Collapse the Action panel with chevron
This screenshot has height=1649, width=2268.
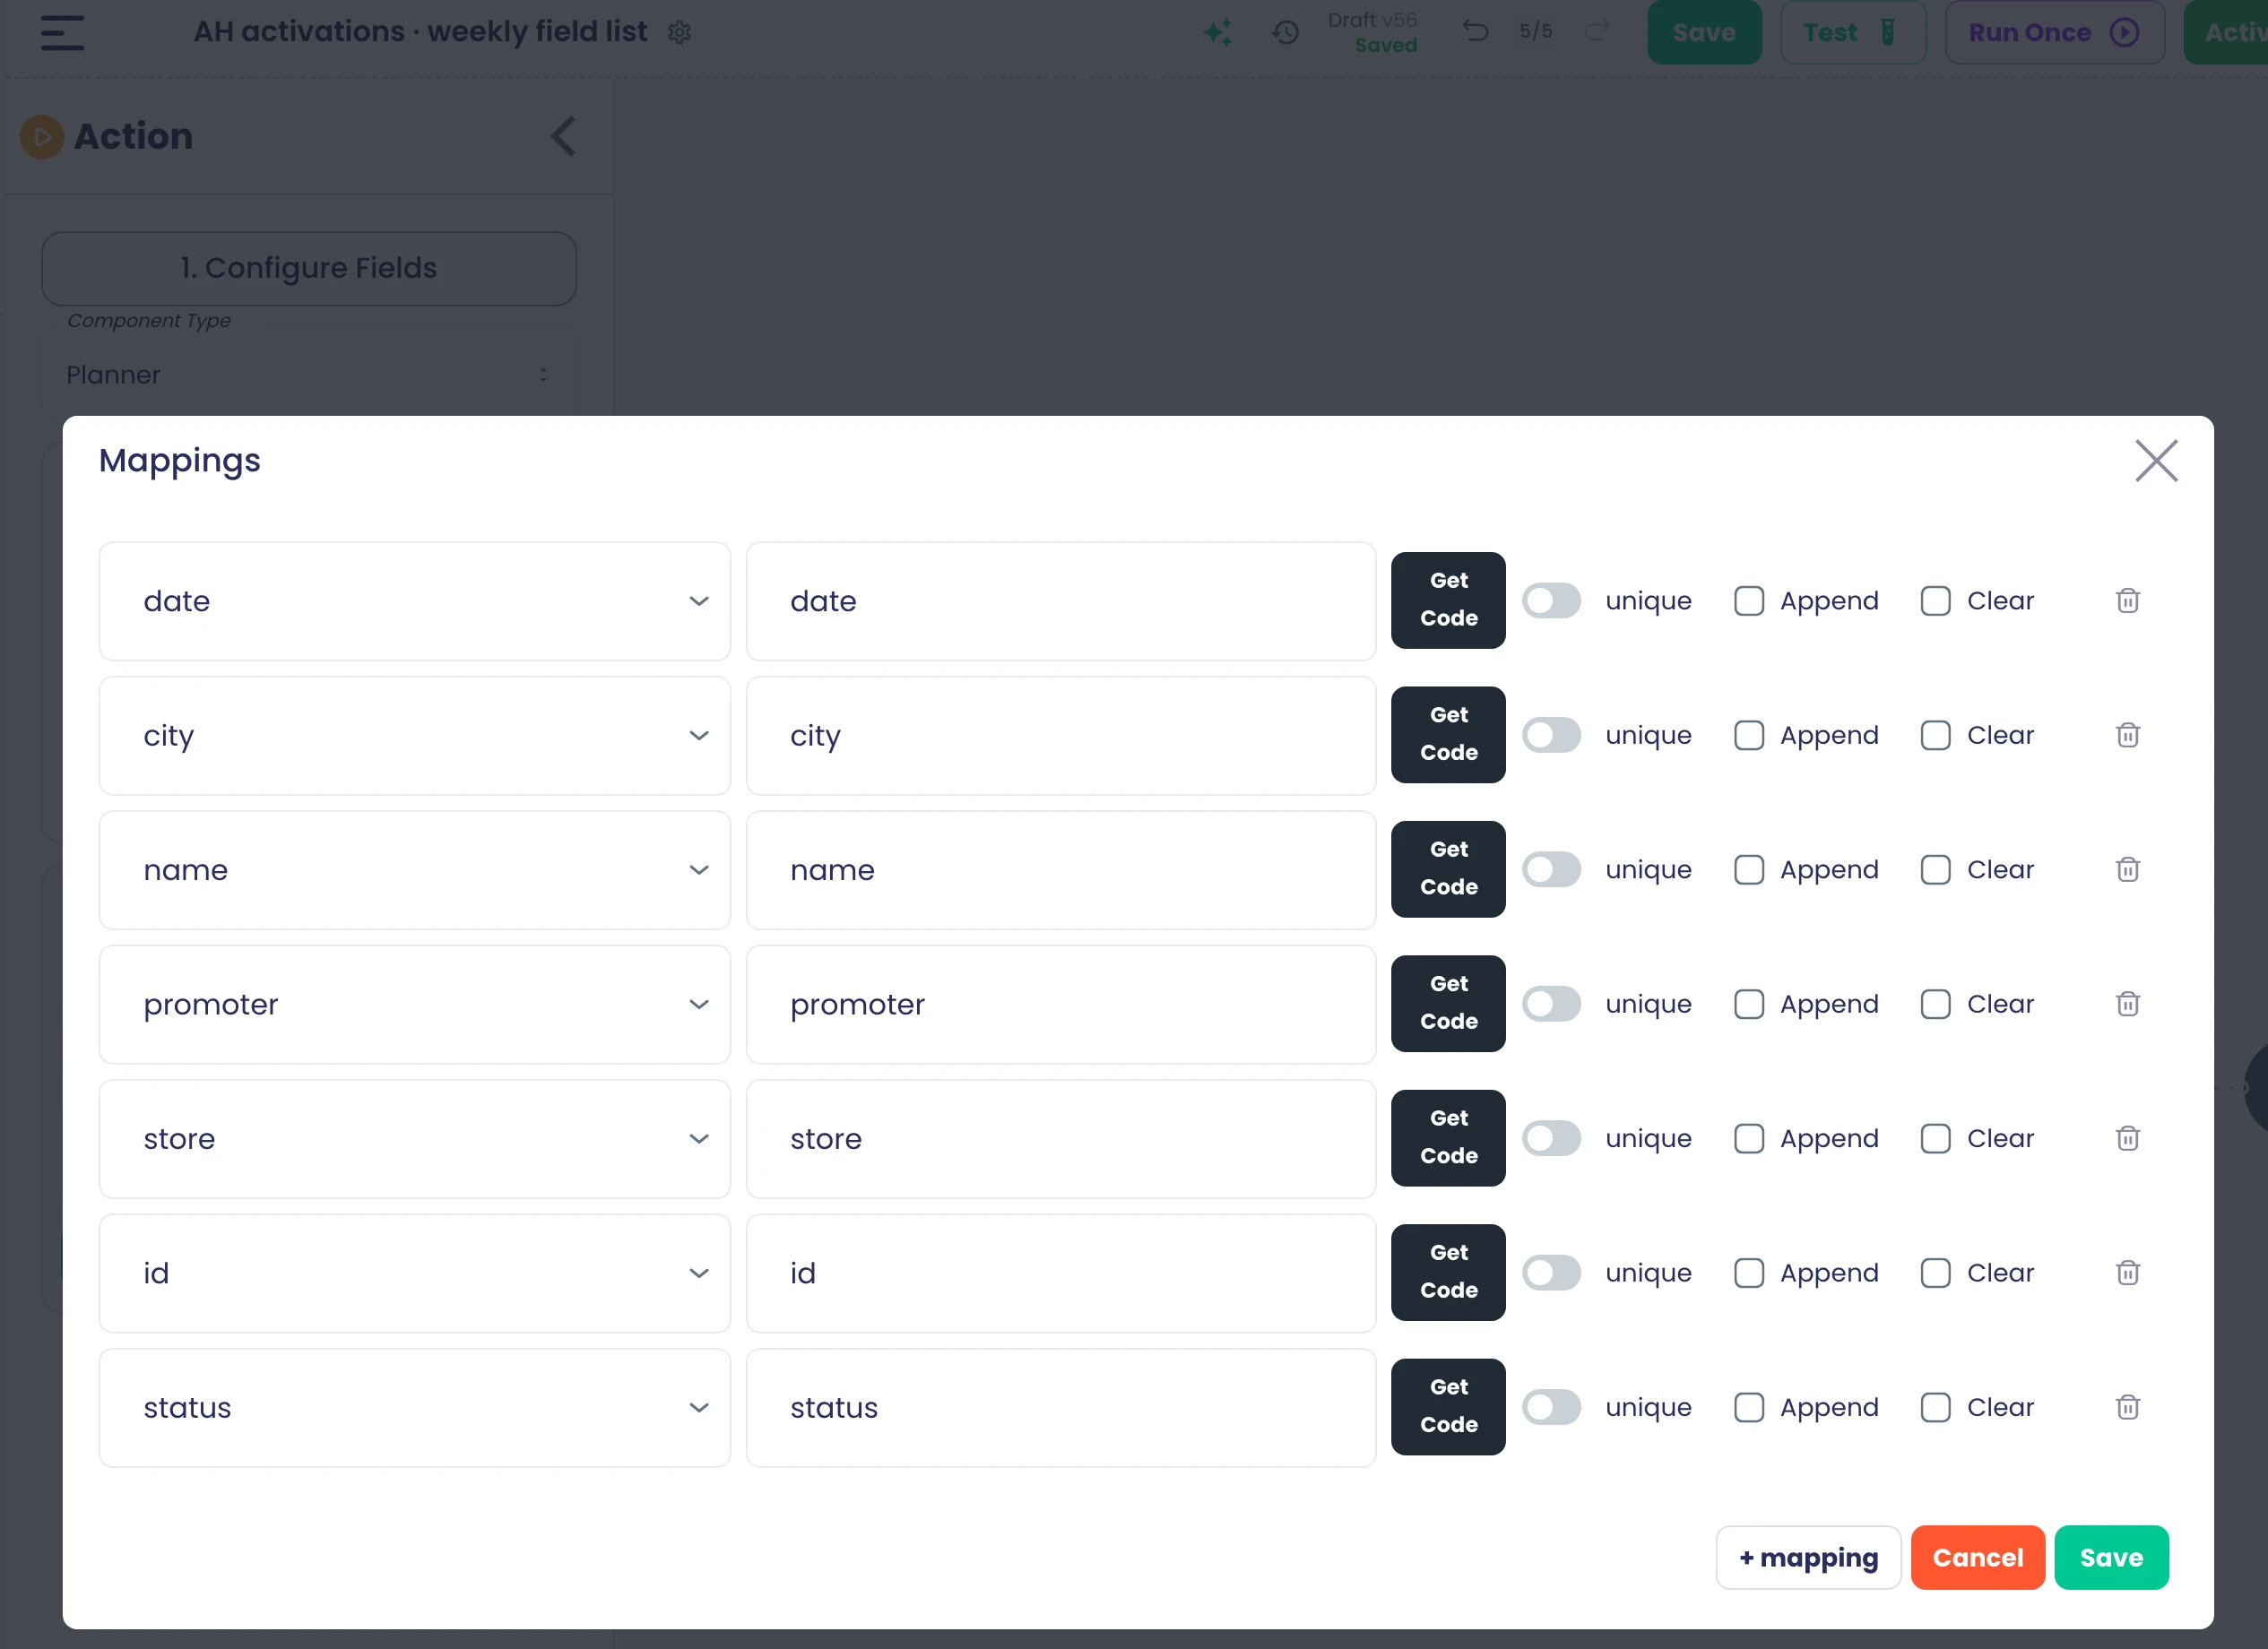[563, 136]
